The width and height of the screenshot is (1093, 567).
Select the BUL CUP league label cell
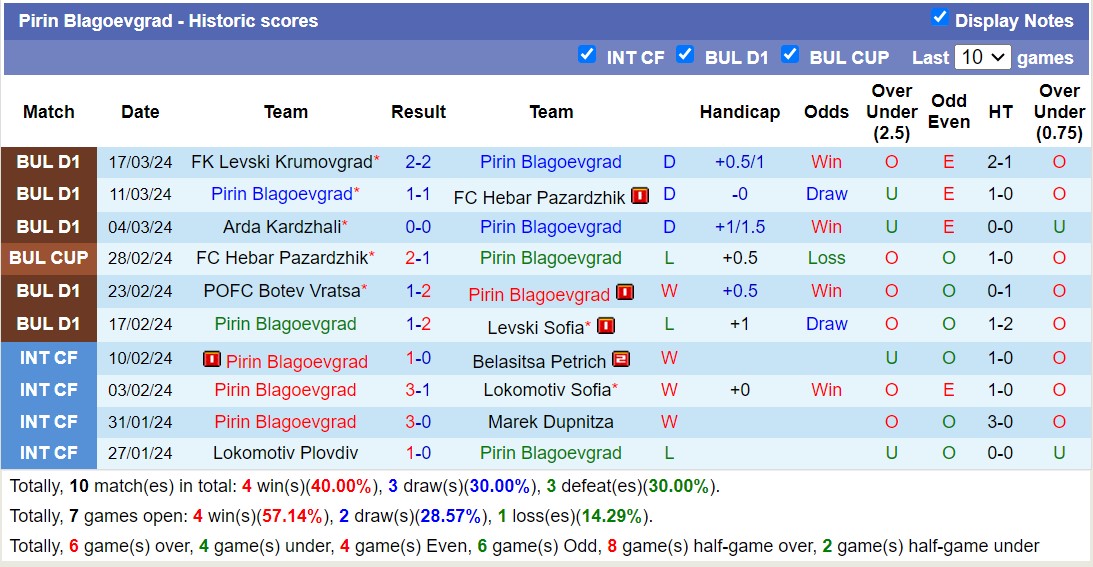tap(49, 258)
